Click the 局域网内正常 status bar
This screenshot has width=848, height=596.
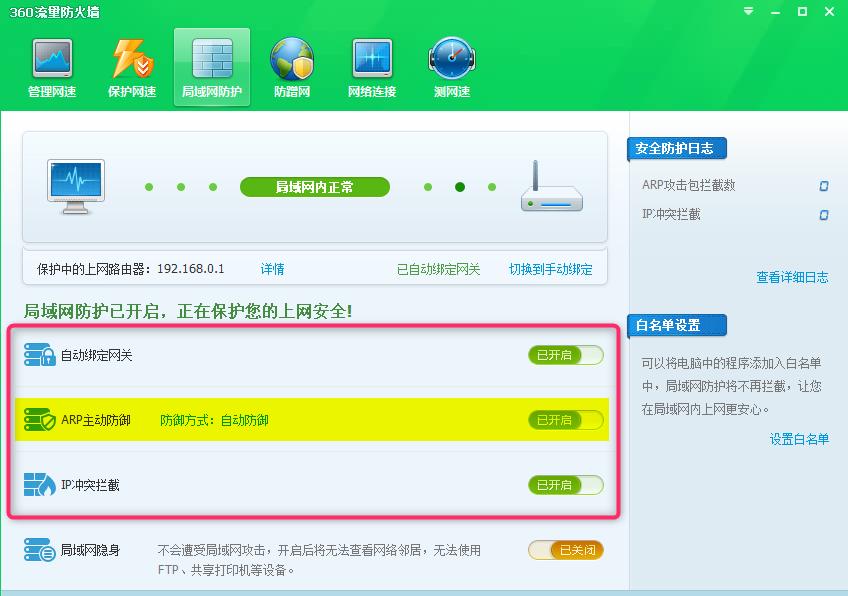[x=314, y=187]
